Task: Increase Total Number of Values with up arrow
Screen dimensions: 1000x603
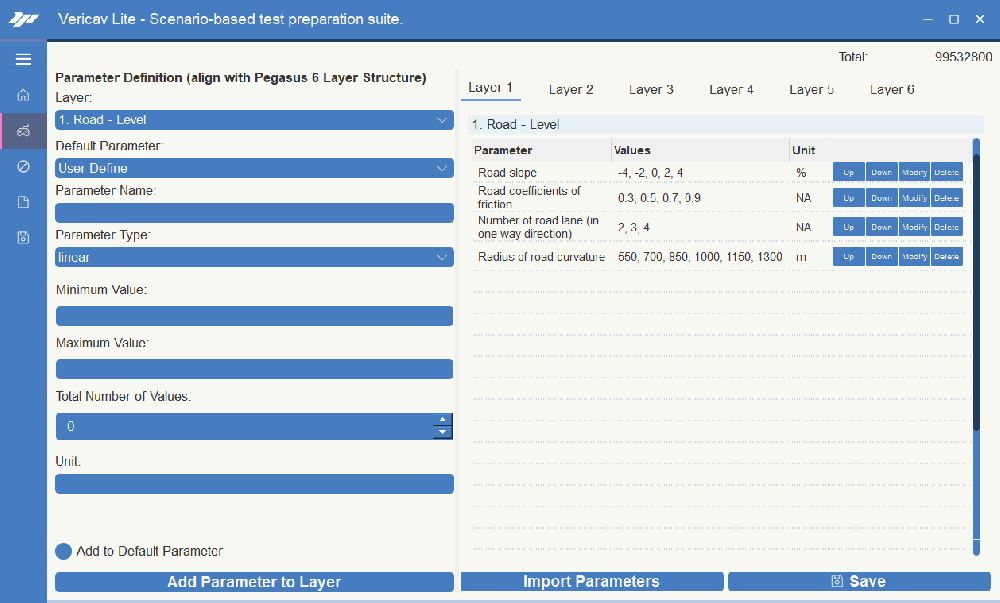Action: click(442, 420)
